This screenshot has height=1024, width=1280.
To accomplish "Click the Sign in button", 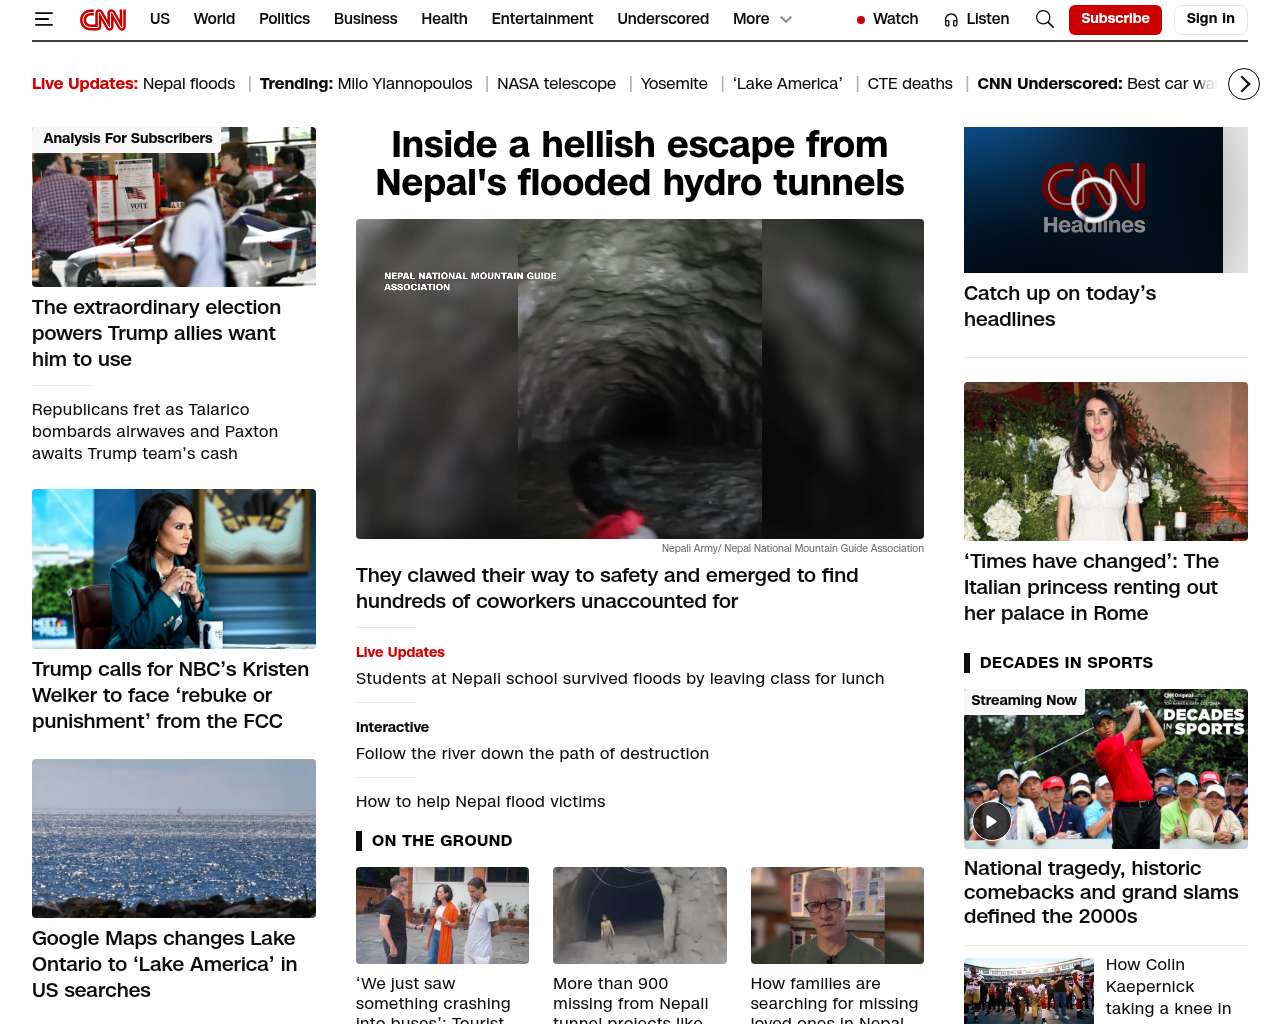I will click(x=1210, y=19).
